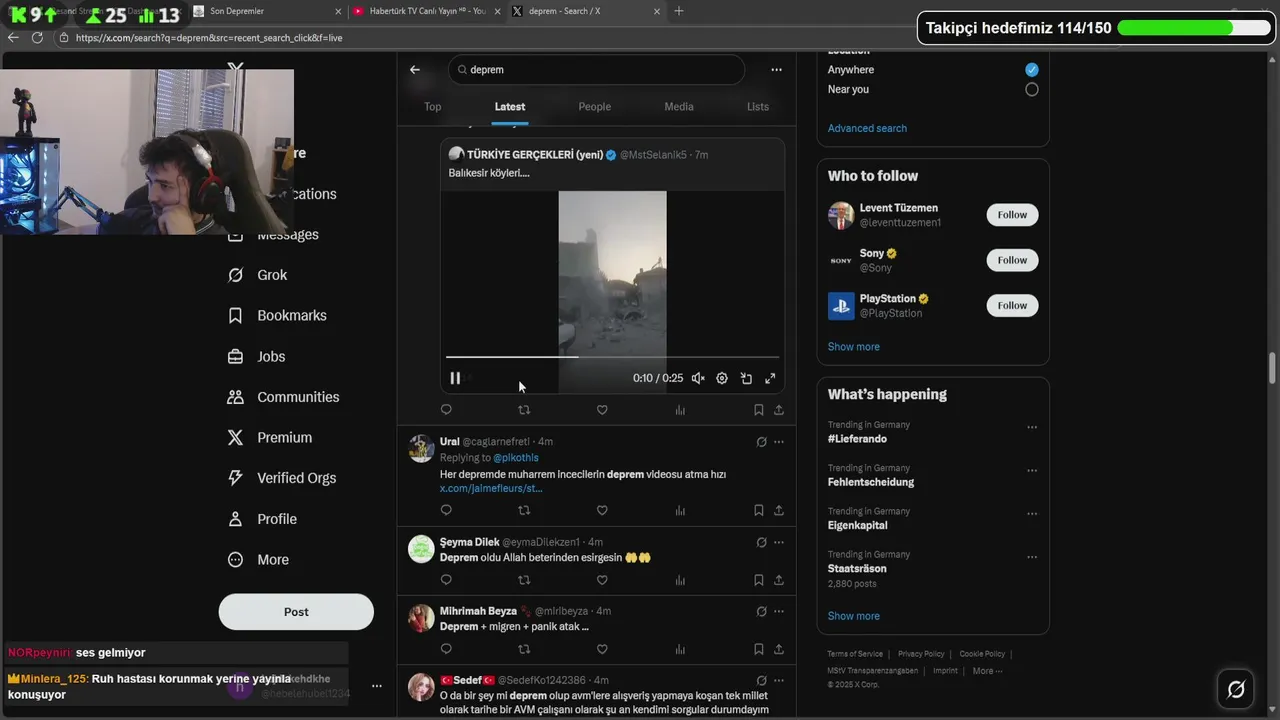Open the x.com/jaimefleurs link in Ural's post
The image size is (1280, 720).
click(x=491, y=488)
